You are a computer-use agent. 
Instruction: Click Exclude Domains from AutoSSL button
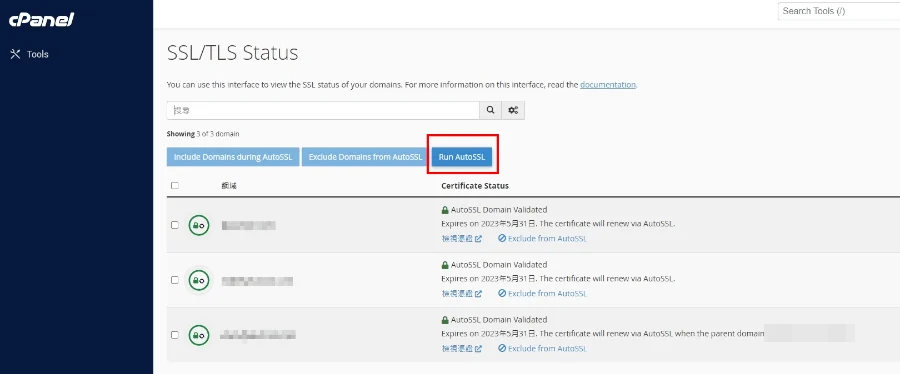coord(366,157)
